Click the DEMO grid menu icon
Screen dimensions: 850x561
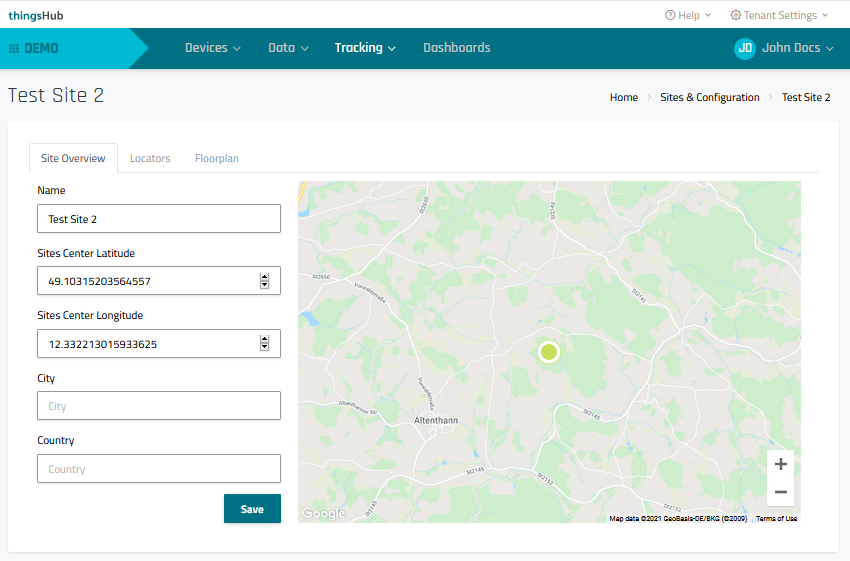click(14, 48)
